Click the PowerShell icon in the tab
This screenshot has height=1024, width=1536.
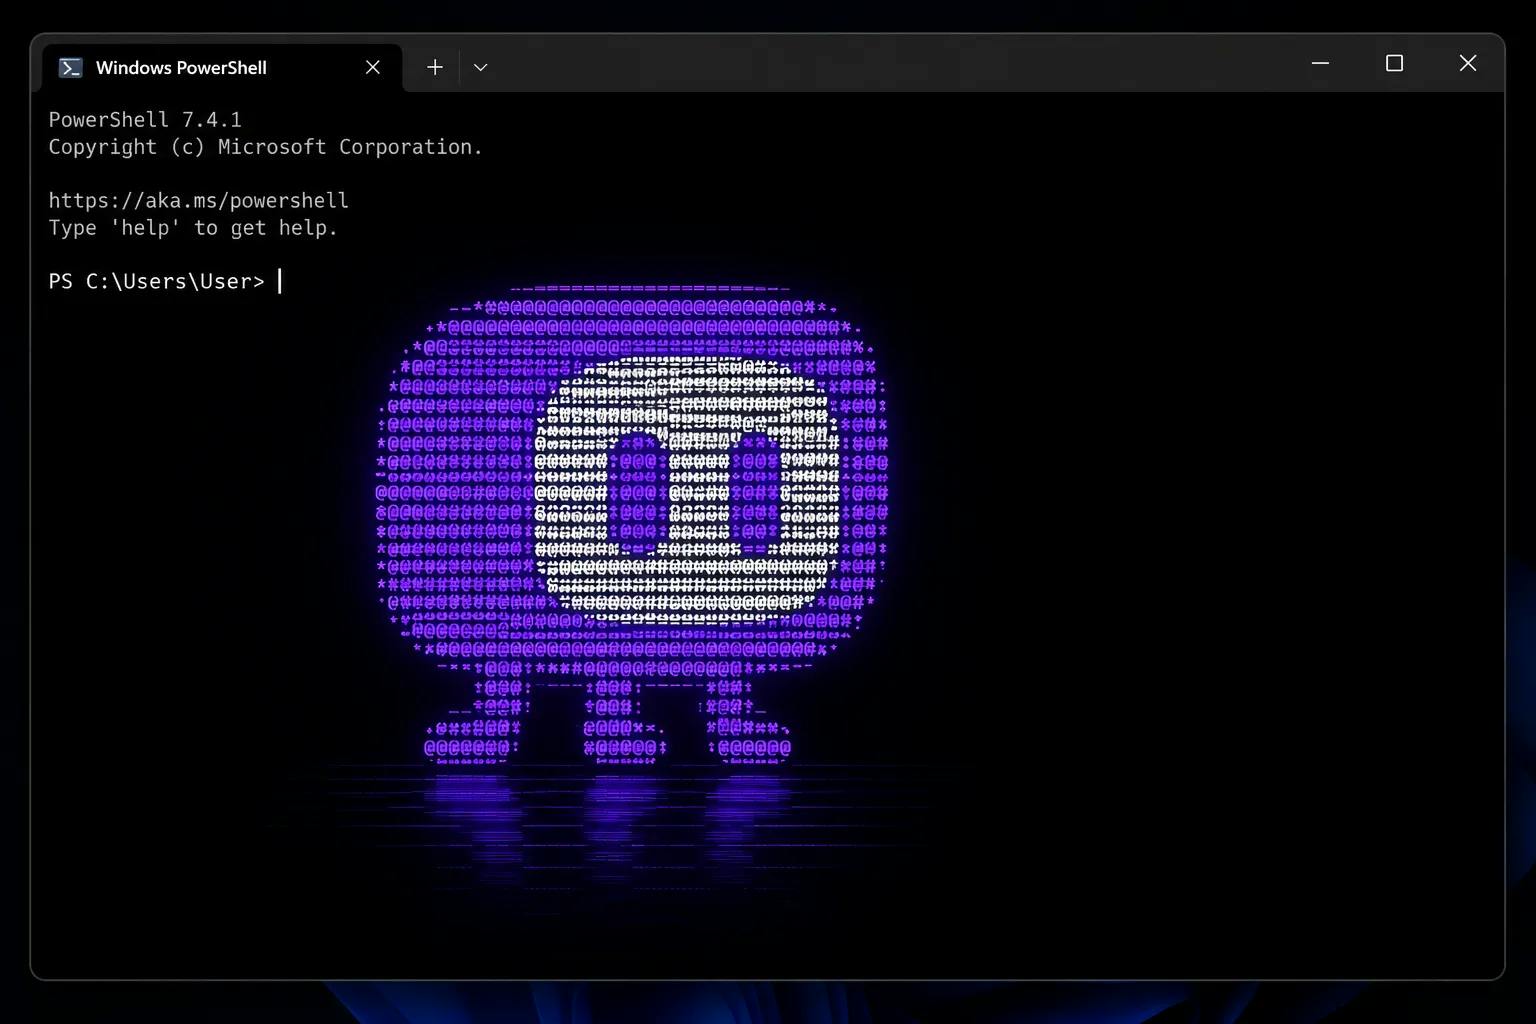tap(70, 67)
